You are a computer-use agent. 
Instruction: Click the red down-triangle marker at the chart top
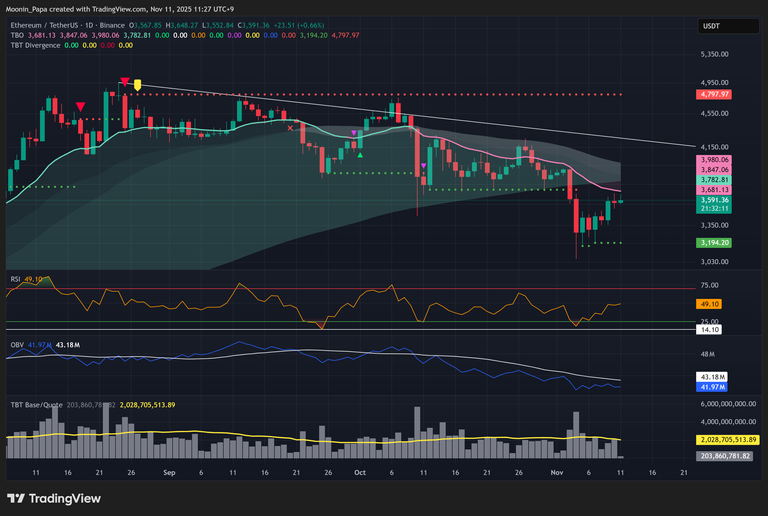pyautogui.click(x=123, y=82)
